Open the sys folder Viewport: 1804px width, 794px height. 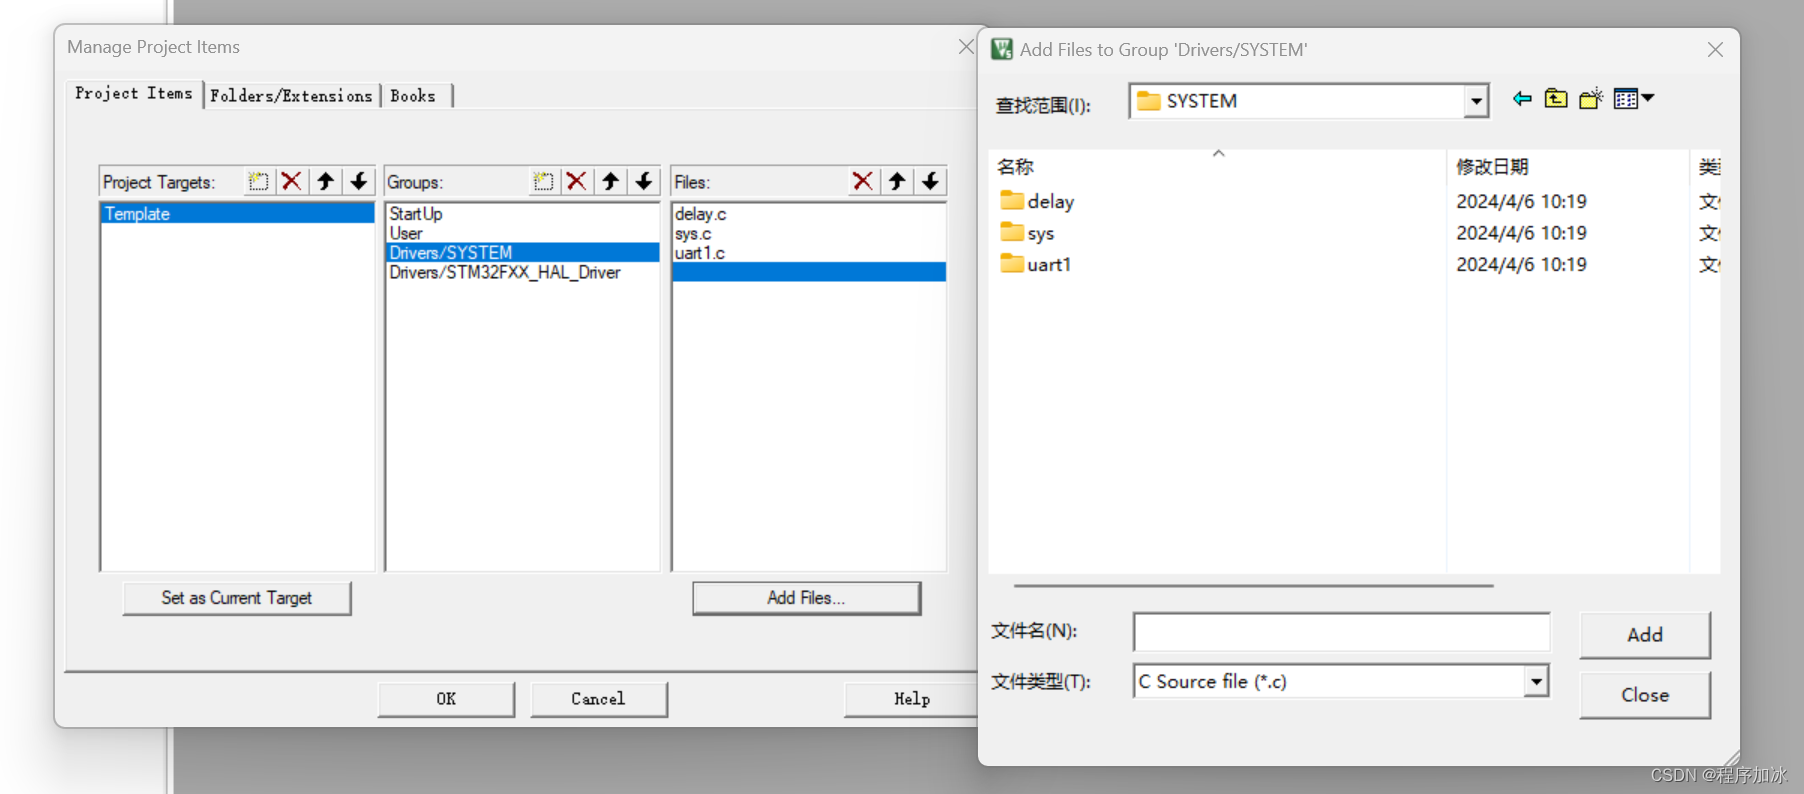click(1027, 233)
